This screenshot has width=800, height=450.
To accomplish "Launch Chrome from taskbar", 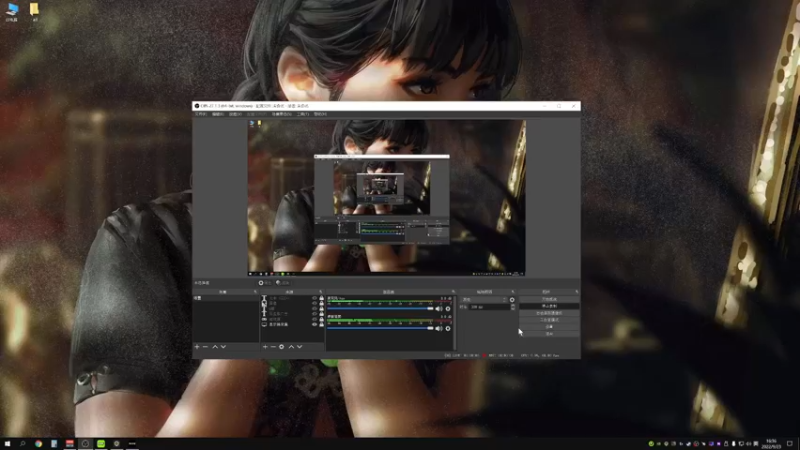I will click(x=38, y=444).
